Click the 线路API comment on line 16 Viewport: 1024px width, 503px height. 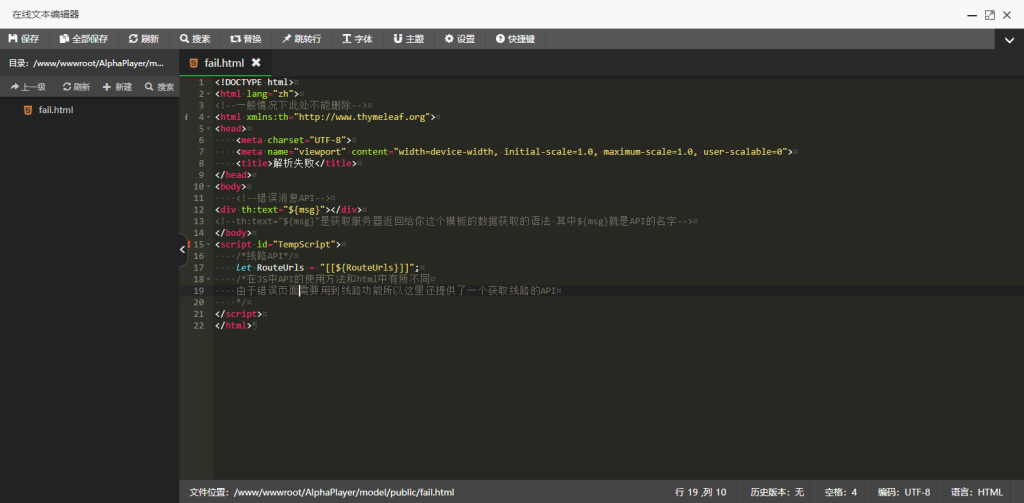[264, 256]
